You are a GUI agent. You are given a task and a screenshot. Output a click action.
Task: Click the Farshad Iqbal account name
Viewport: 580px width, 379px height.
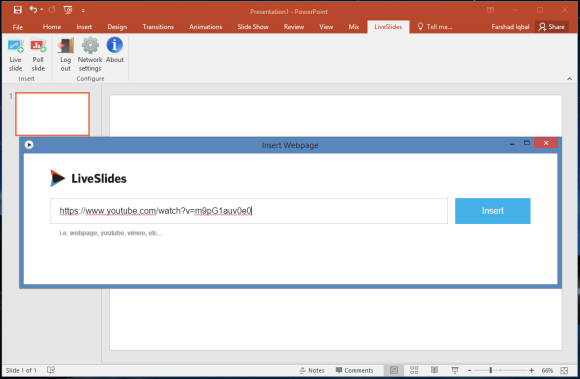(510, 27)
